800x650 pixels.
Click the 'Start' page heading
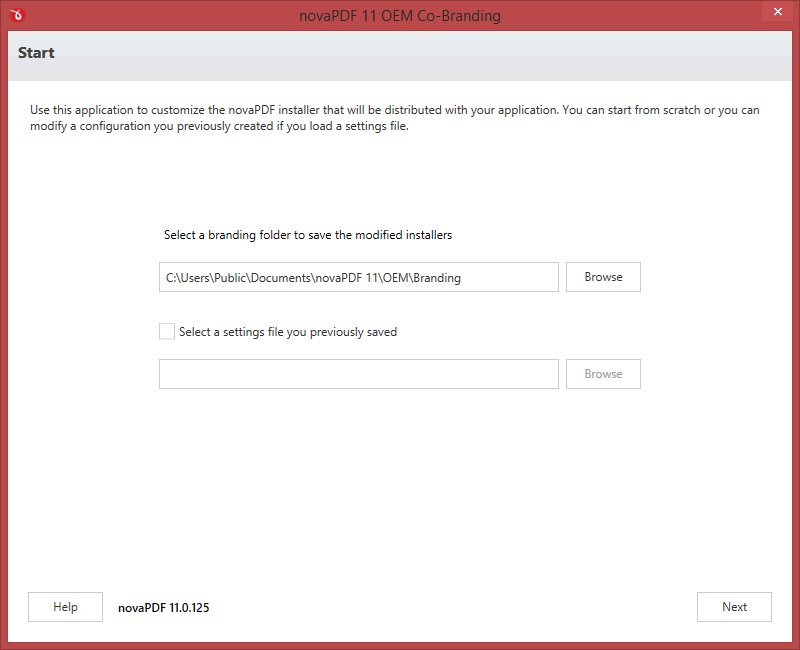pos(36,53)
